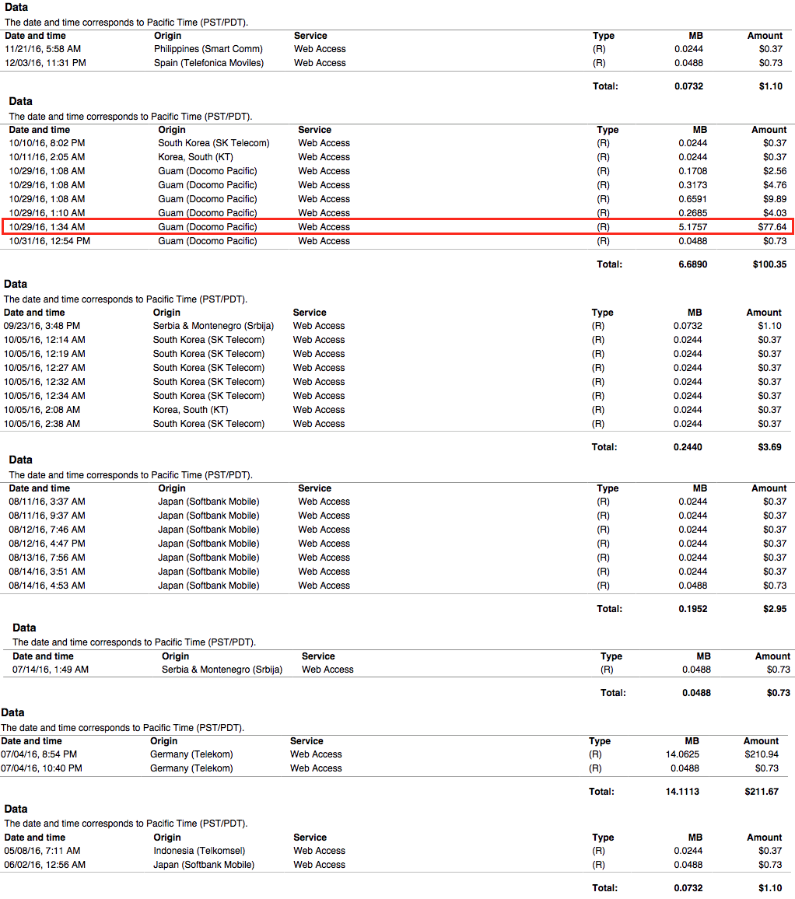
Task: Select 'Philippines (Smart Comm)' origin cell
Action: click(208, 49)
